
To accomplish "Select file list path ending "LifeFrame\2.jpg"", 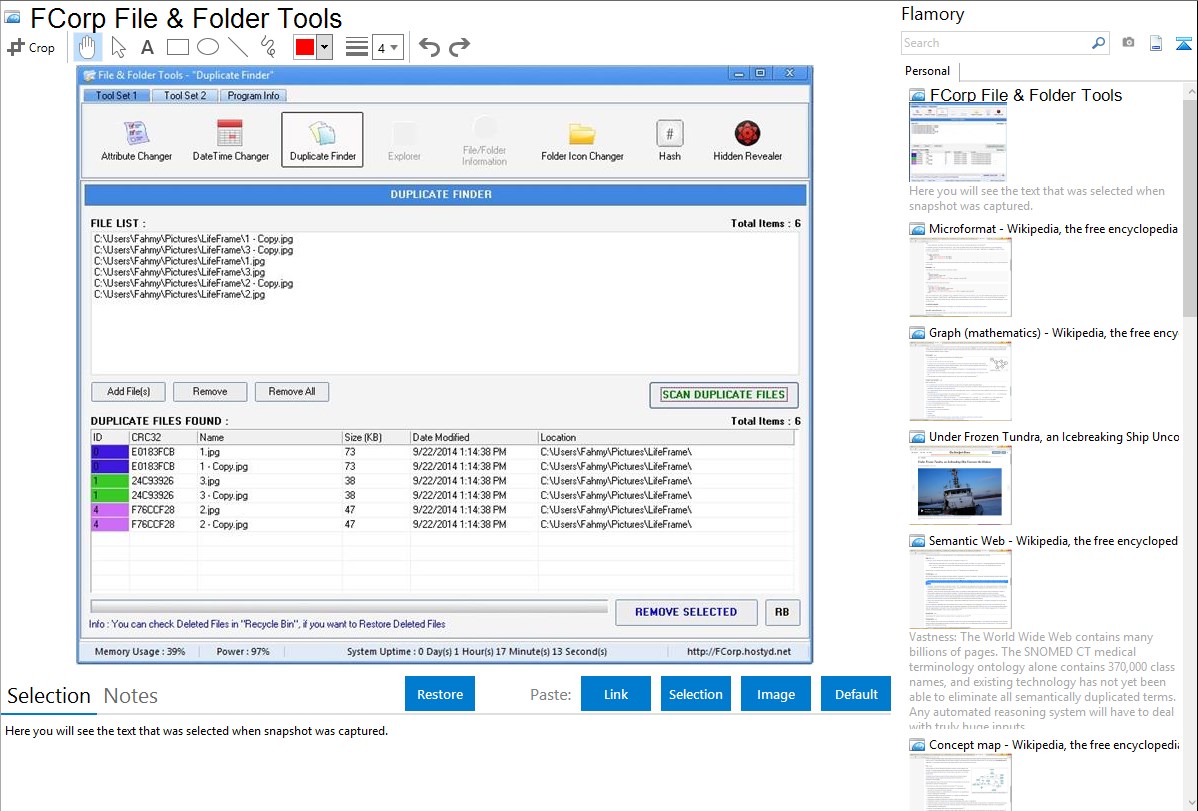I will click(180, 294).
